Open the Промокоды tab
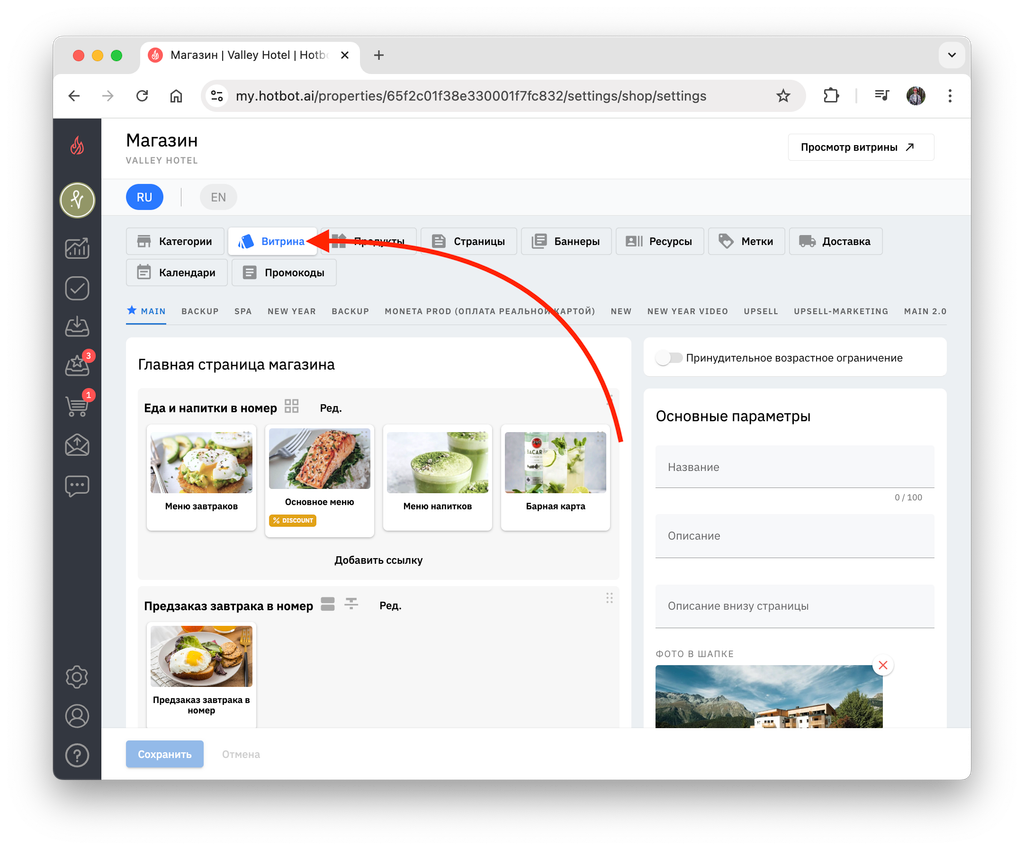The width and height of the screenshot is (1024, 850). (x=284, y=272)
